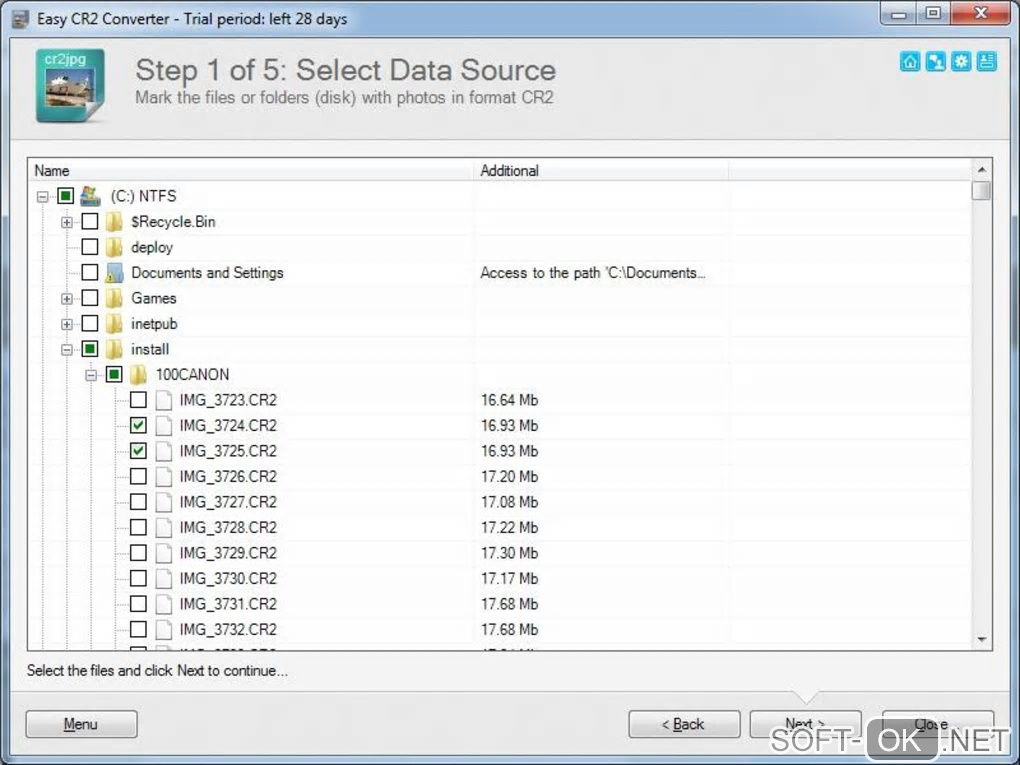The height and width of the screenshot is (765, 1020).
Task: Open settings via the gear icon
Action: click(x=961, y=62)
